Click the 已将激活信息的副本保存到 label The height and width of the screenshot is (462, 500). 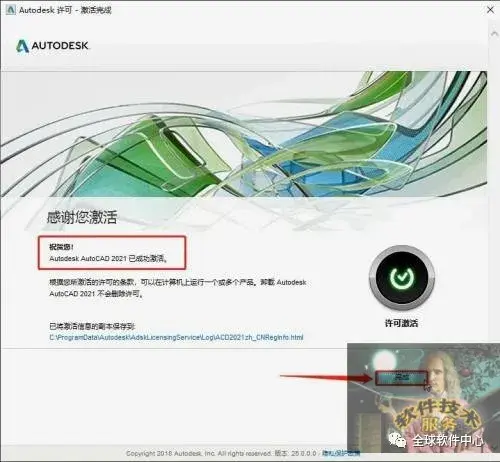click(92, 326)
